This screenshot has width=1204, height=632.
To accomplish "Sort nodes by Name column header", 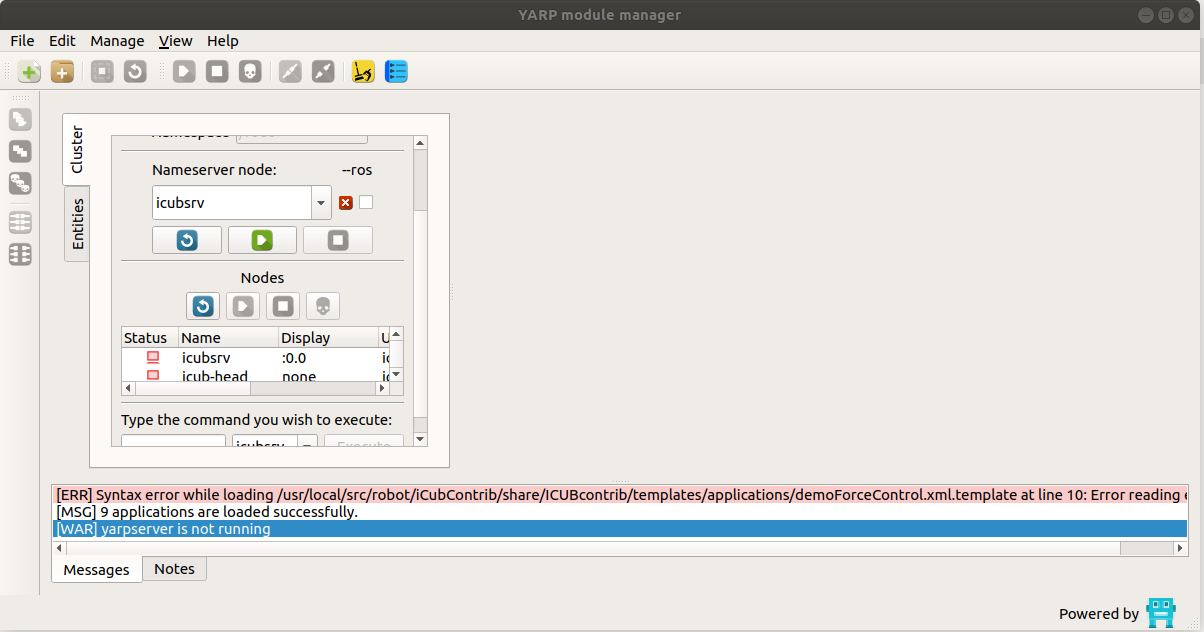I will point(227,338).
